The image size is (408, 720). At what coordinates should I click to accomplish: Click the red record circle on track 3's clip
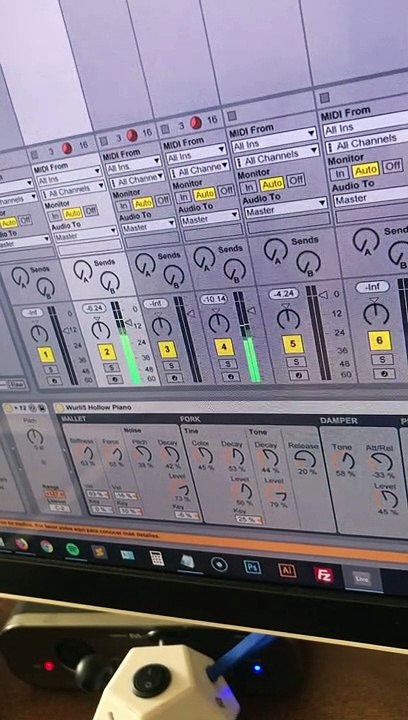pyautogui.click(x=132, y=135)
